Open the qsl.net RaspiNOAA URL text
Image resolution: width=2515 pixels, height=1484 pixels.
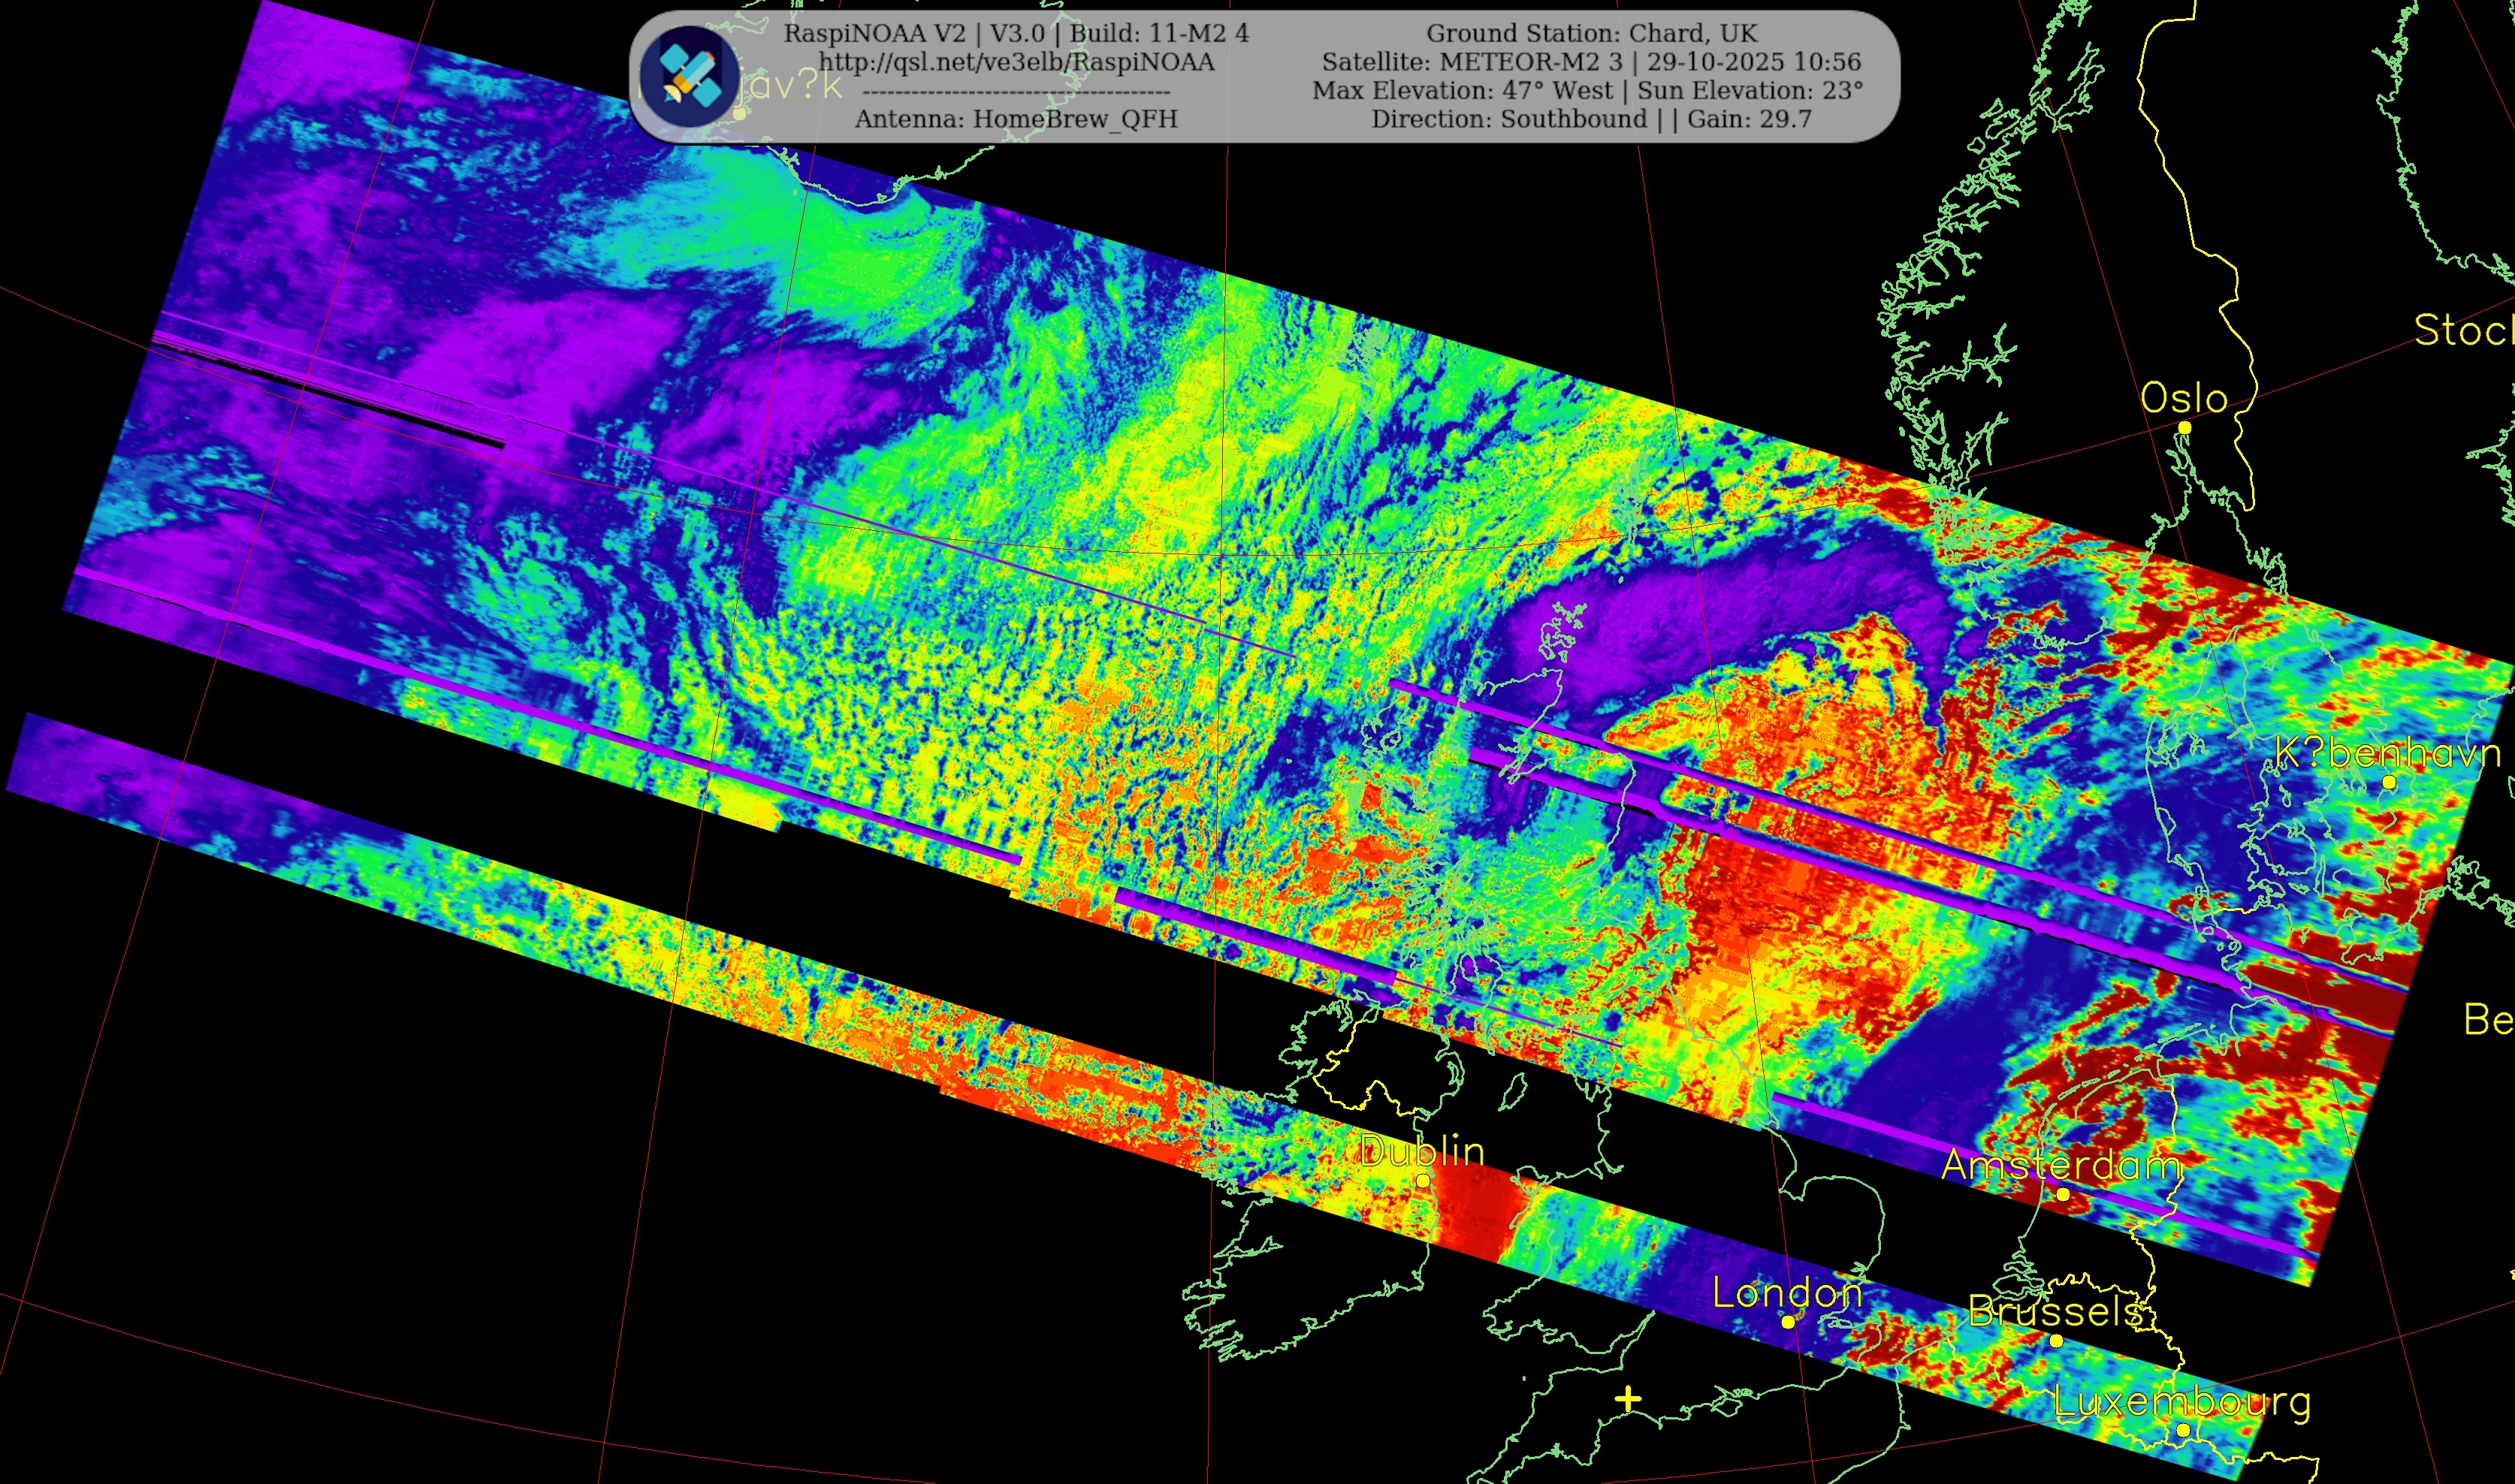1016,62
